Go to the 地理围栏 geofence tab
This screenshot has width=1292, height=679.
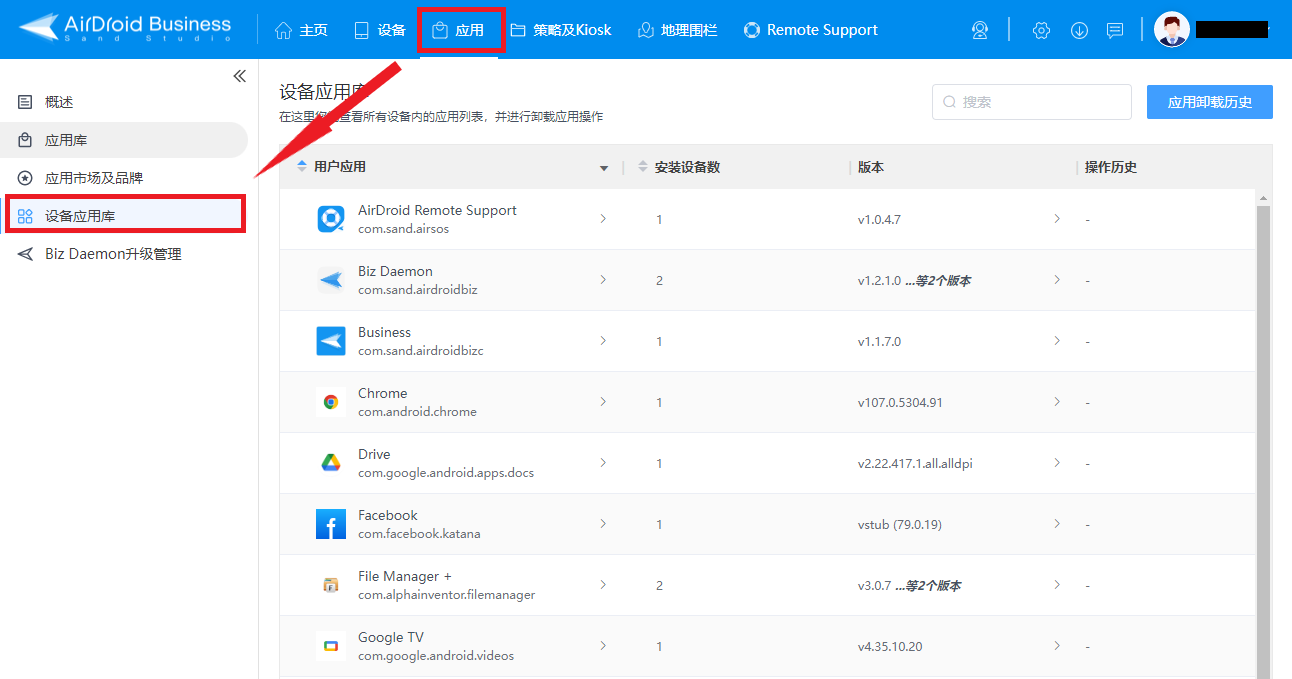coord(680,30)
